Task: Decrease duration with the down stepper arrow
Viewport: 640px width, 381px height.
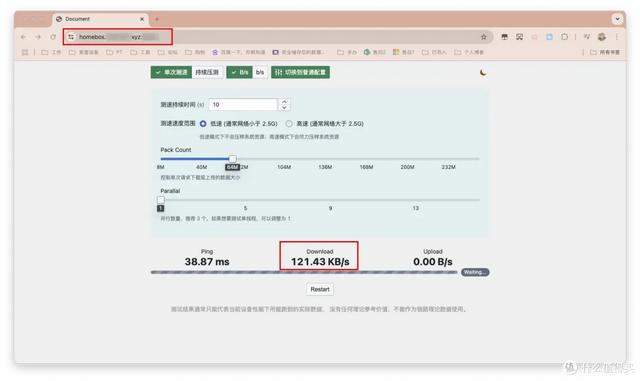Action: tap(284, 107)
